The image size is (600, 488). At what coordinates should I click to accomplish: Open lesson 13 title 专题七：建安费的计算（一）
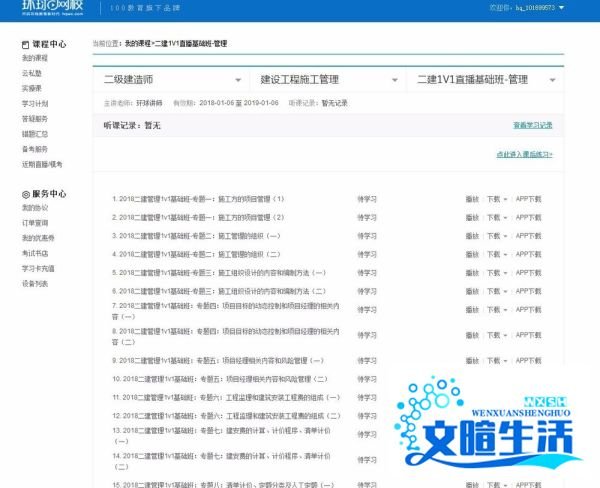click(x=221, y=436)
